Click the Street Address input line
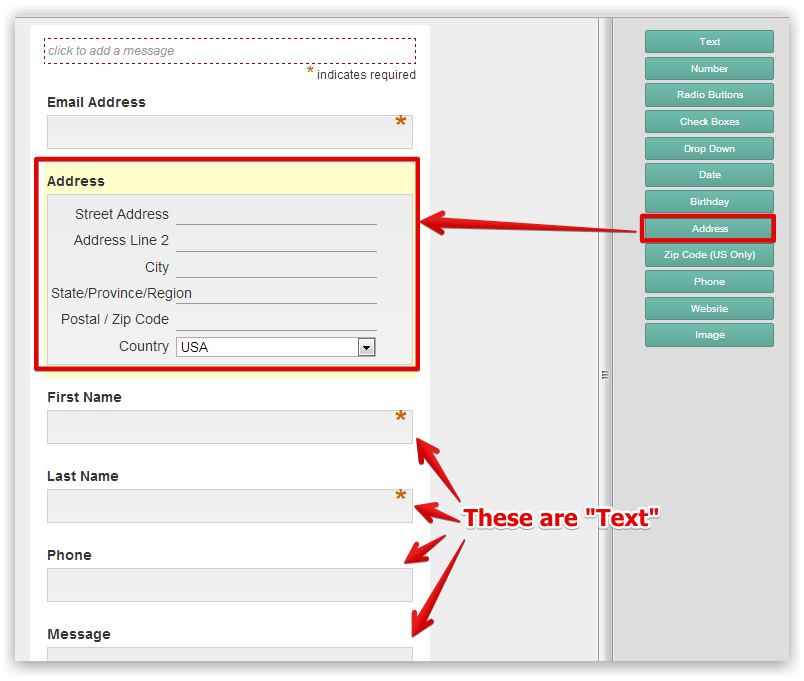804x681 pixels. (276, 214)
